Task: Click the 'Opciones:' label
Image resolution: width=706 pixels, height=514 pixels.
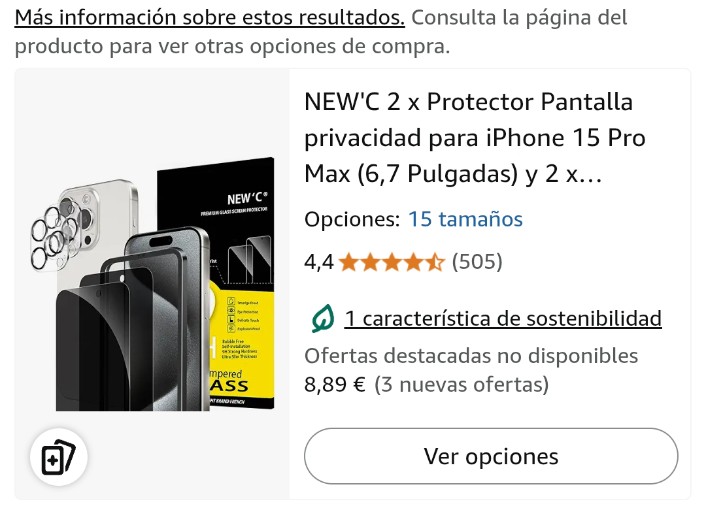Action: tap(352, 219)
